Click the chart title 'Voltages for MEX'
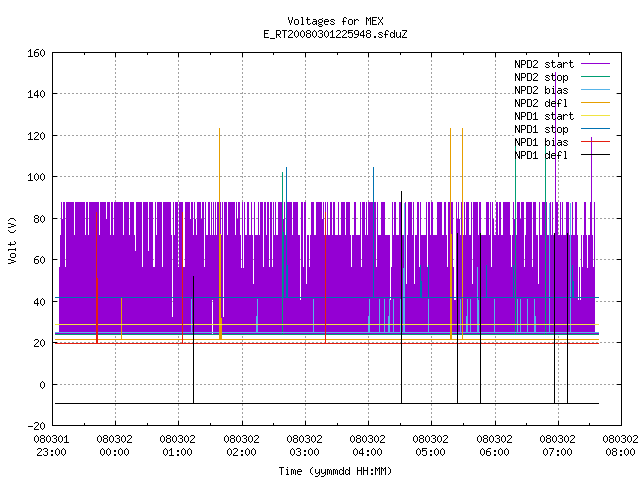Viewport: 640px width, 480px height. (x=335, y=21)
